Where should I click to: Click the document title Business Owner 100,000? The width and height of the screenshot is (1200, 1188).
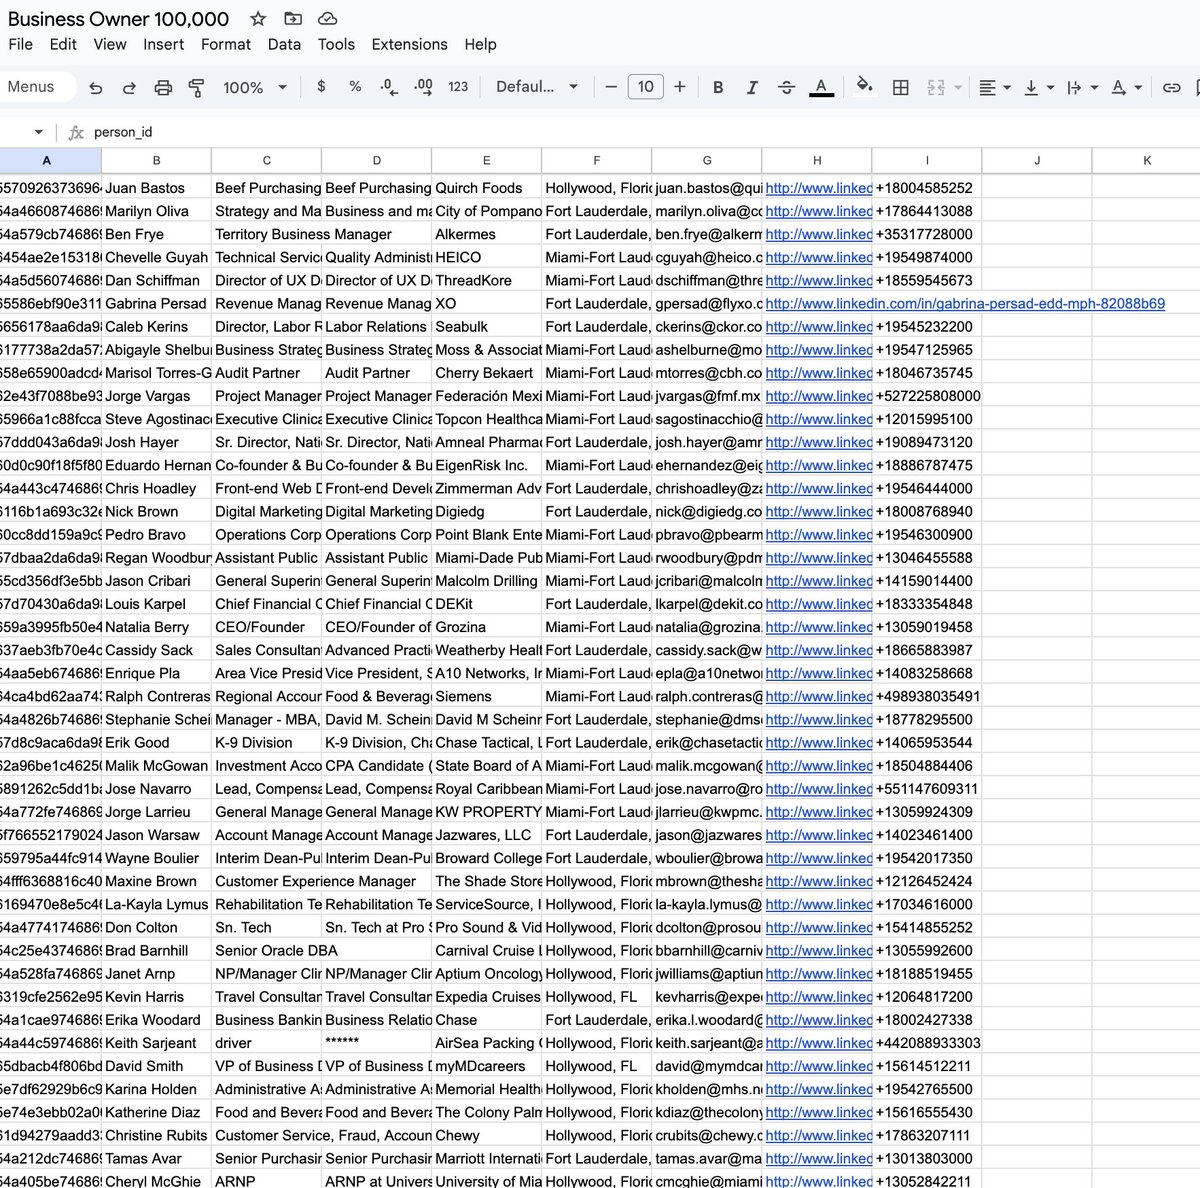click(x=119, y=19)
